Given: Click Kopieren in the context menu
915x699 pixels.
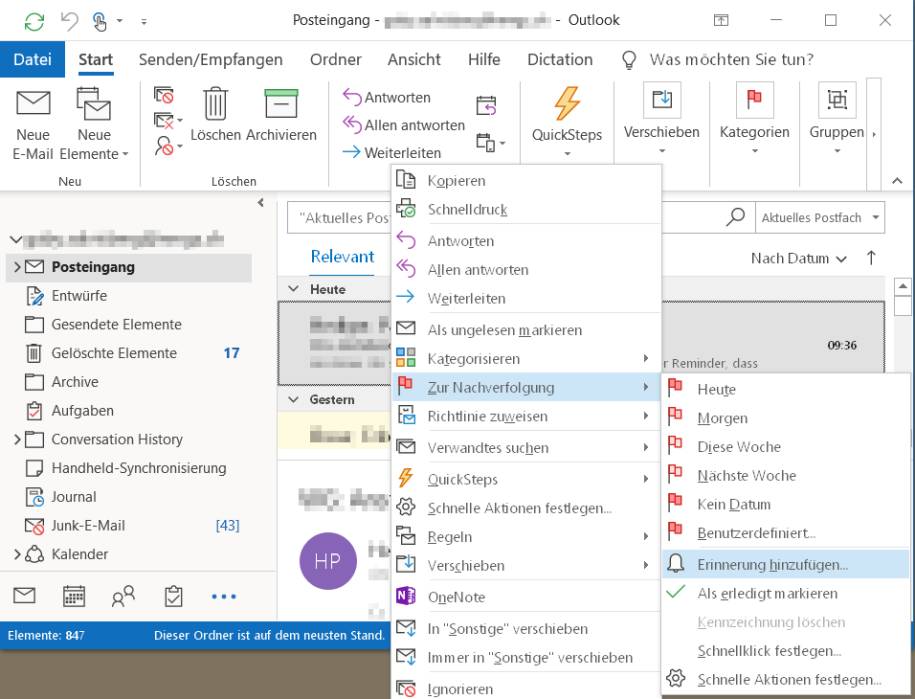Looking at the screenshot, I should 526,181.
